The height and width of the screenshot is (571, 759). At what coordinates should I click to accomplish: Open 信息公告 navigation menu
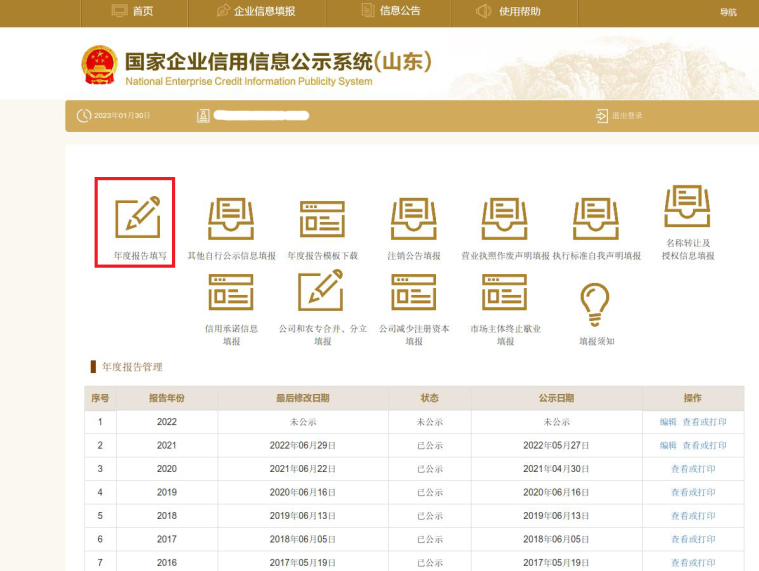[x=389, y=12]
